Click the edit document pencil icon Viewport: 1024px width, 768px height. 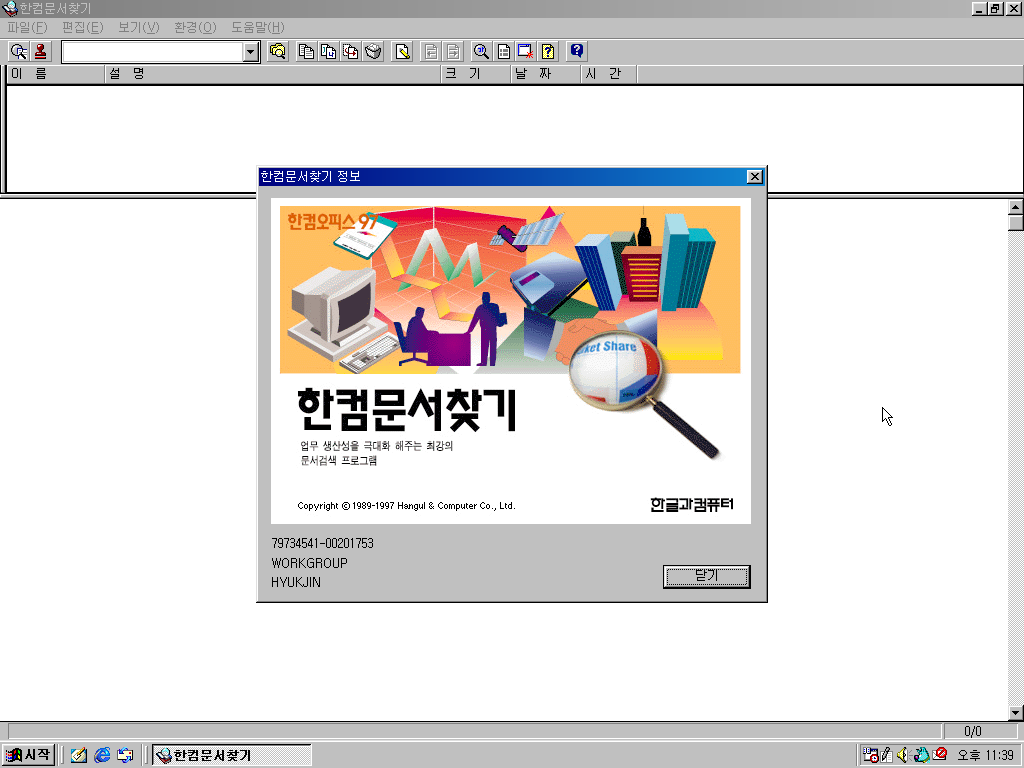pos(403,52)
